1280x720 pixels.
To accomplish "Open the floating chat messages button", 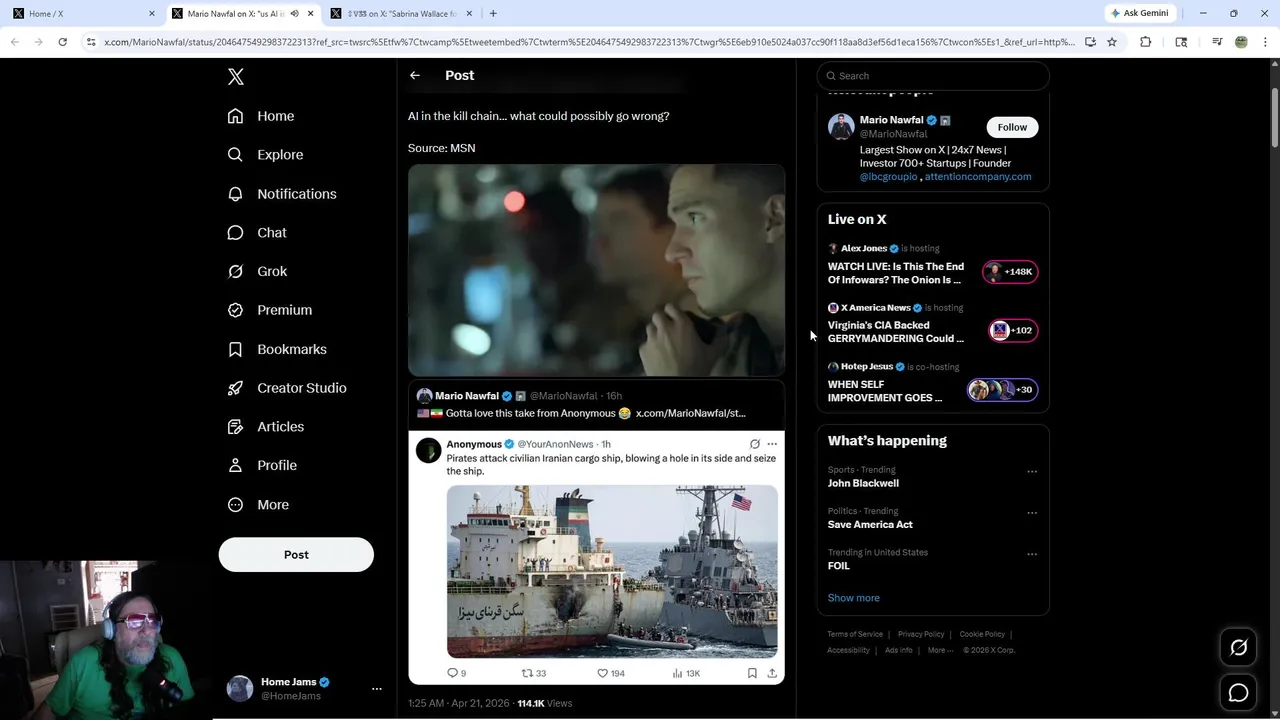I will click(x=1238, y=693).
